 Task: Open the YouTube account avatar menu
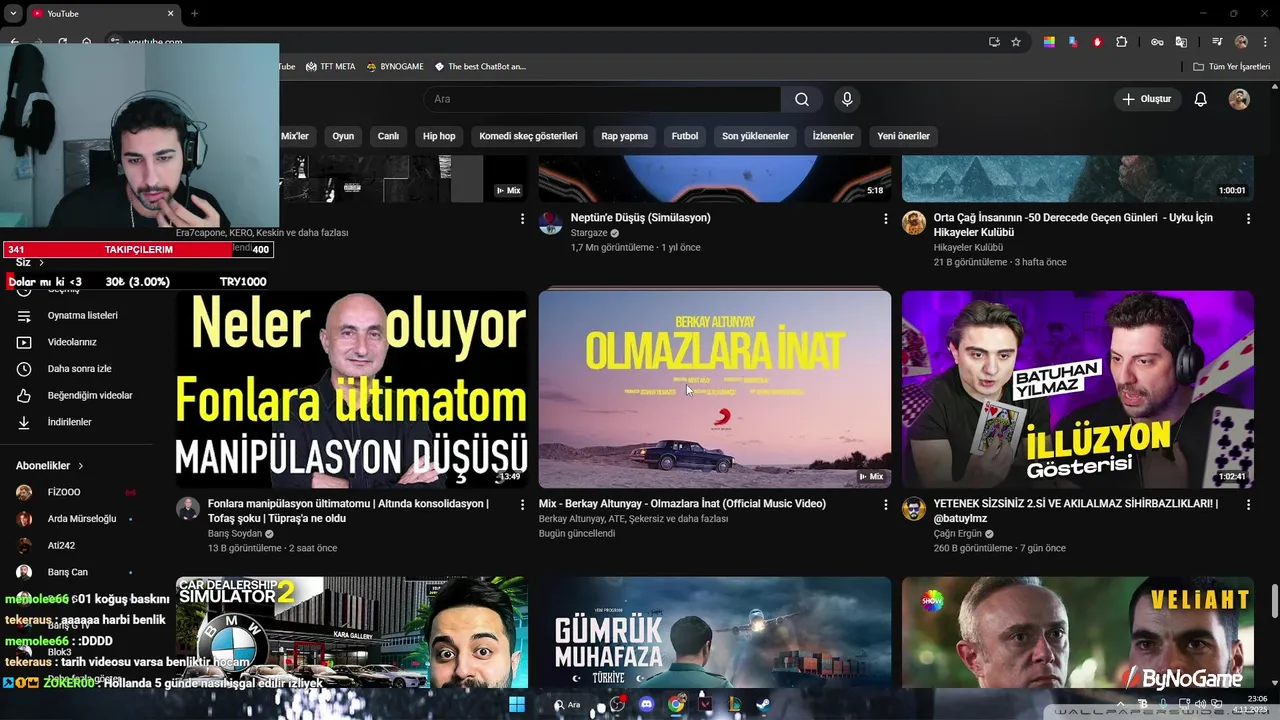(1239, 99)
